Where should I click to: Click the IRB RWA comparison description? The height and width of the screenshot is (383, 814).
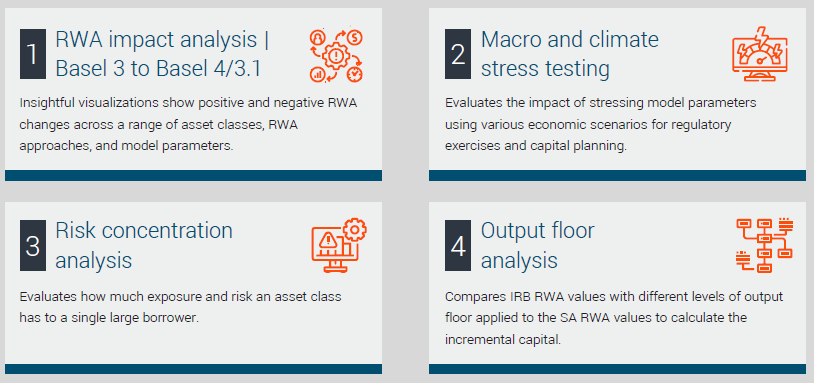[614, 318]
